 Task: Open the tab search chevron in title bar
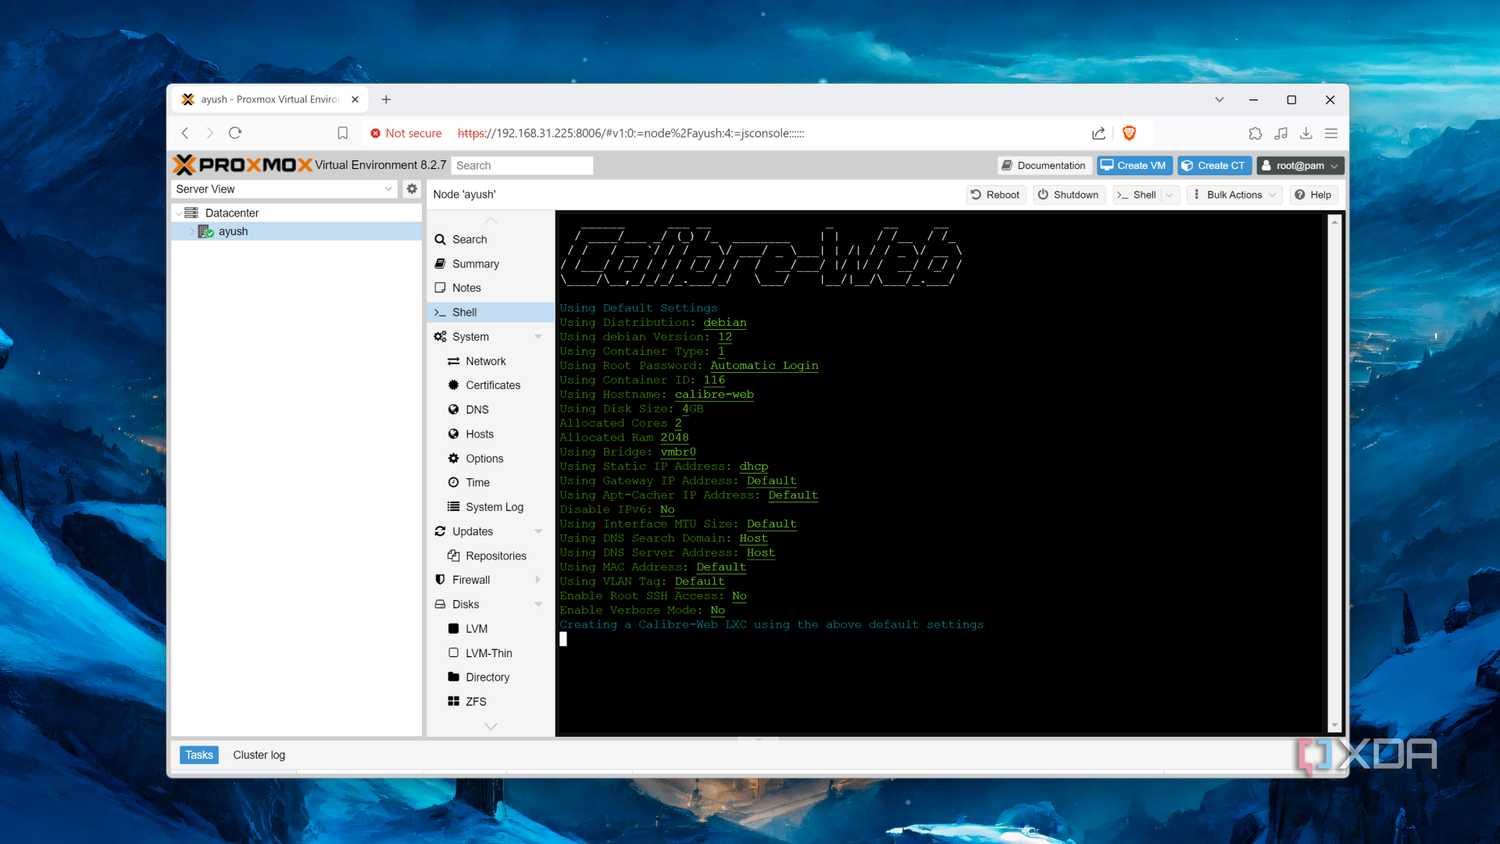(x=1219, y=99)
